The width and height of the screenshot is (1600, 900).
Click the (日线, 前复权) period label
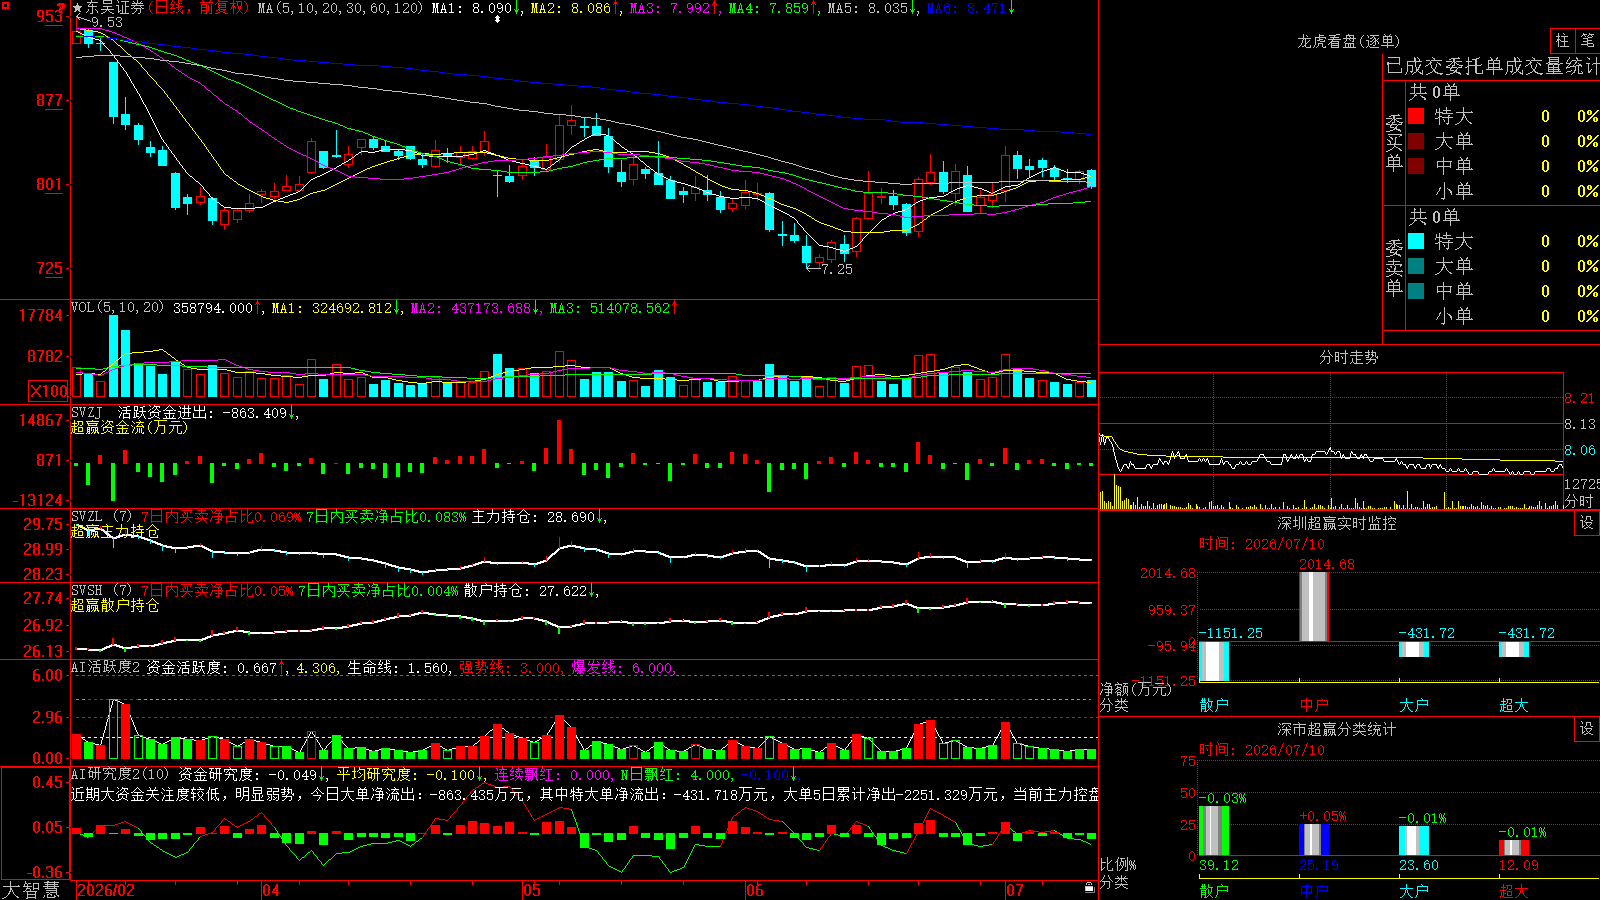pyautogui.click(x=199, y=8)
